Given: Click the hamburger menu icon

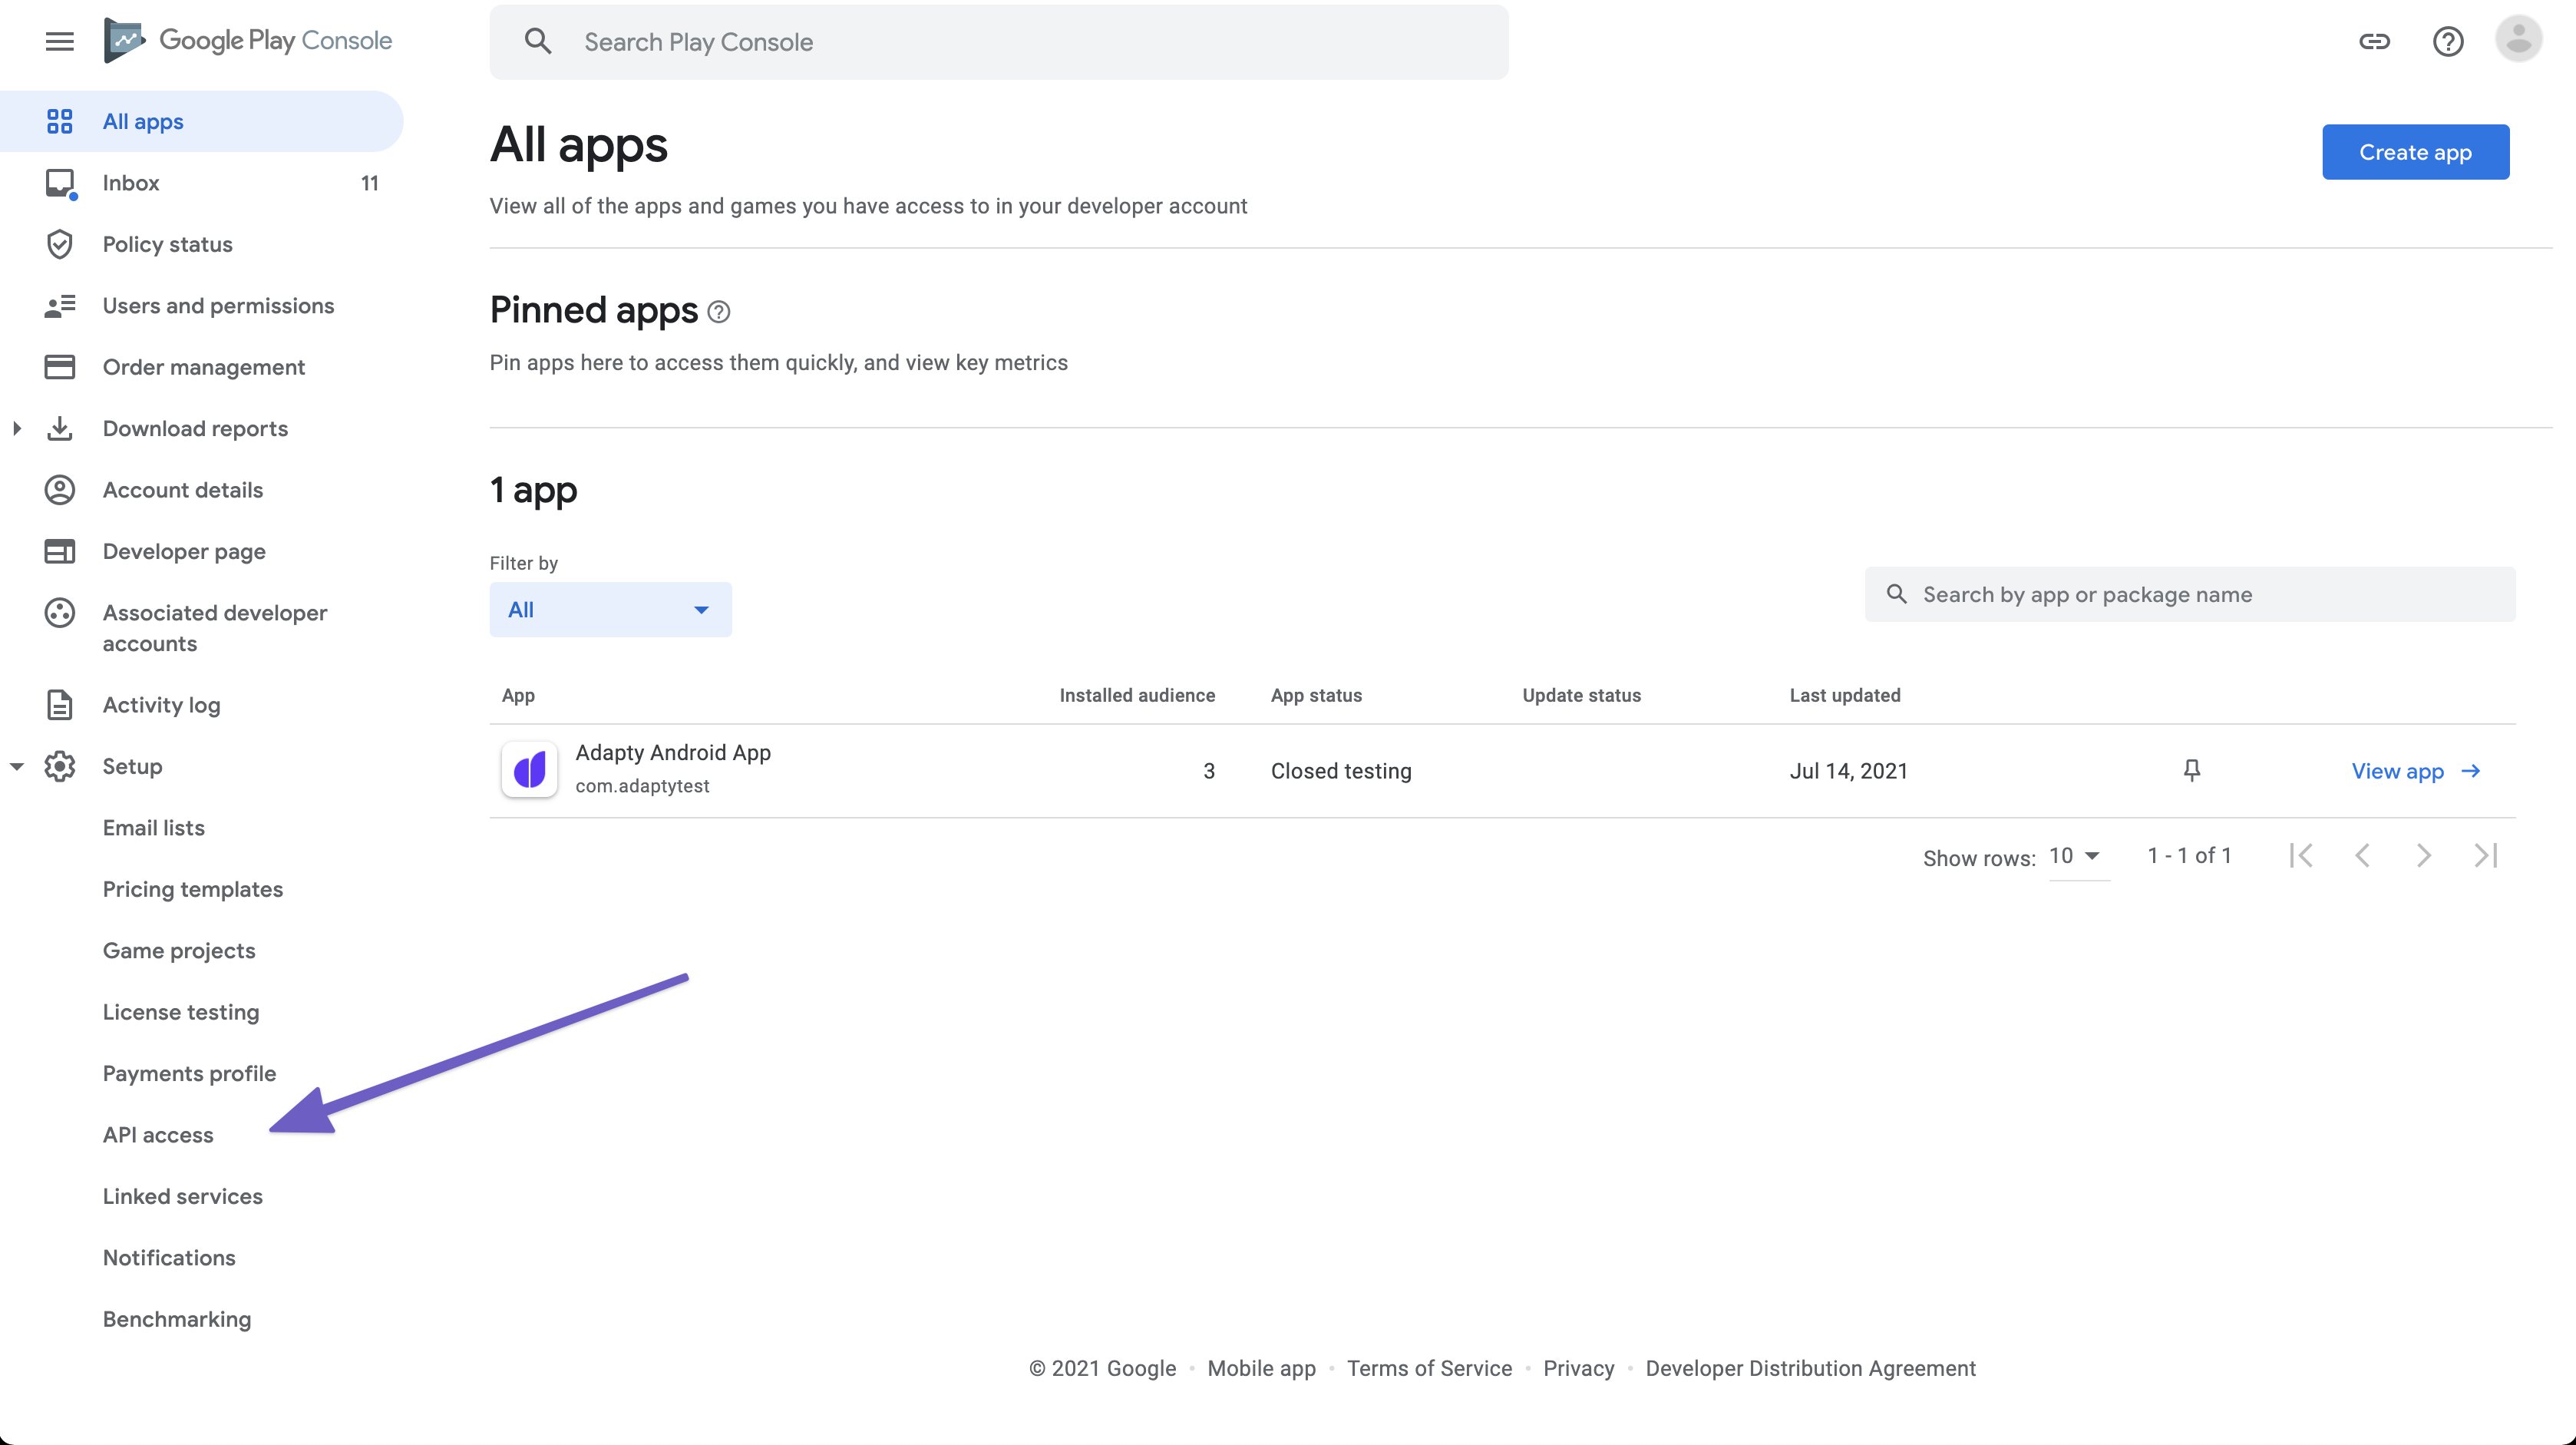Looking at the screenshot, I should click(x=60, y=41).
